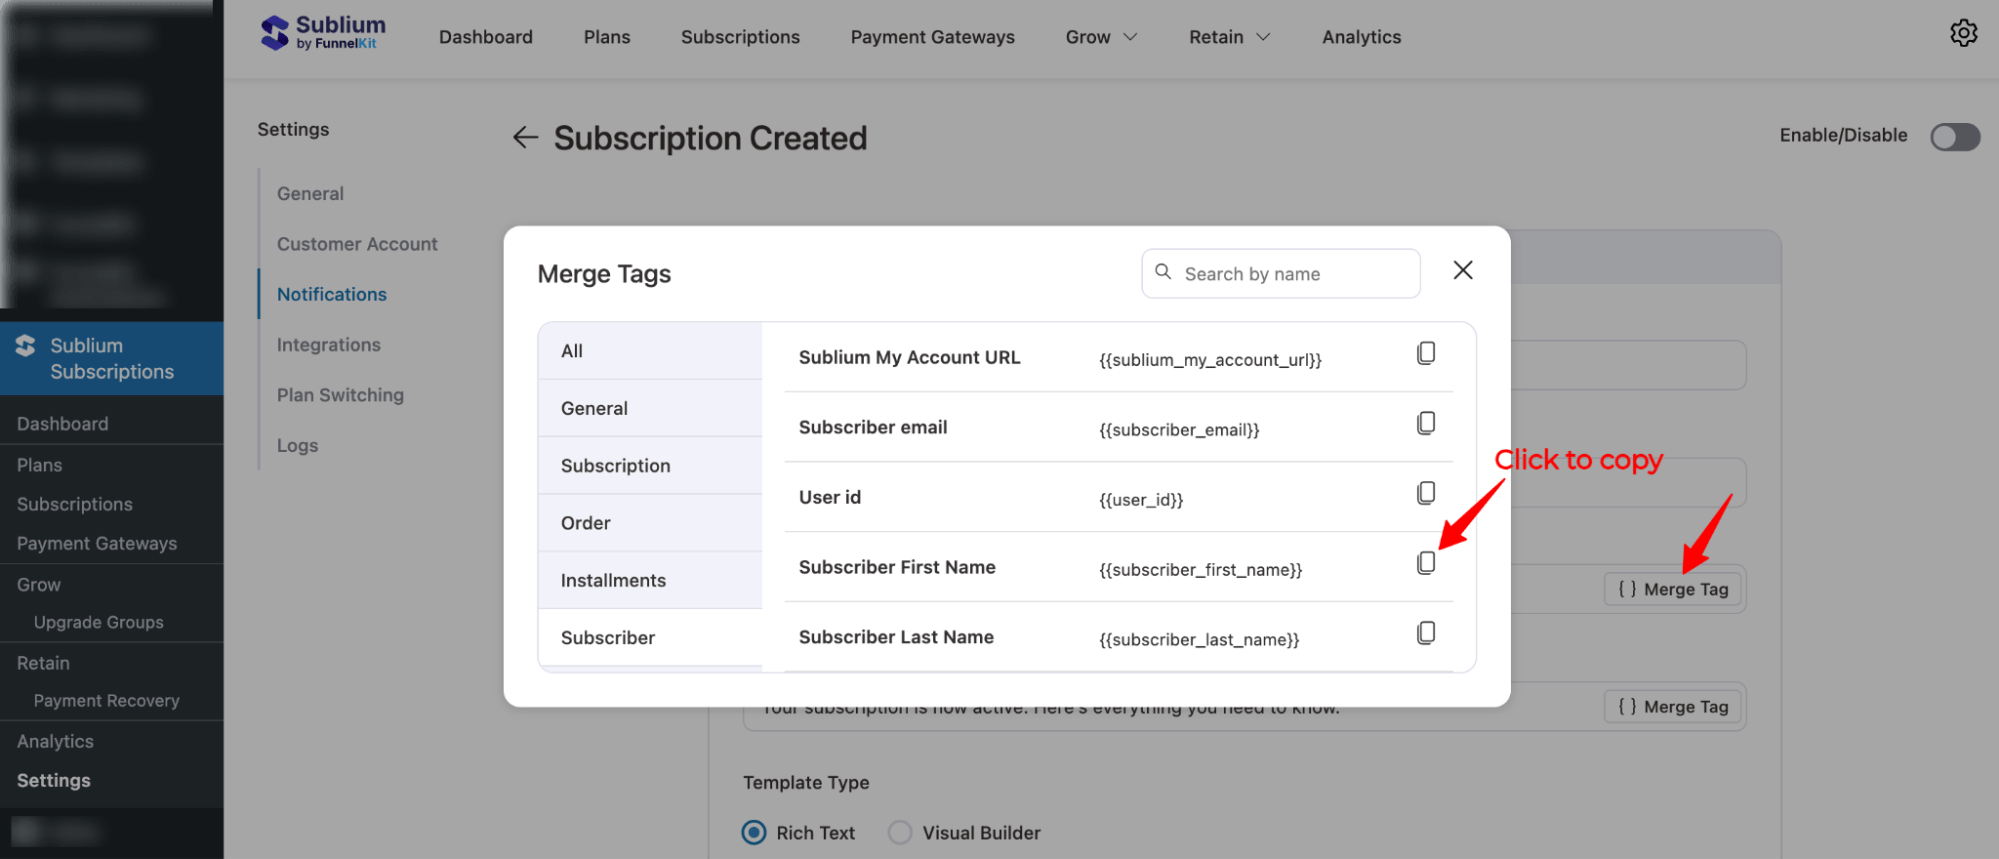1999x859 pixels.
Task: Open Plan Switching settings section
Action: [340, 395]
